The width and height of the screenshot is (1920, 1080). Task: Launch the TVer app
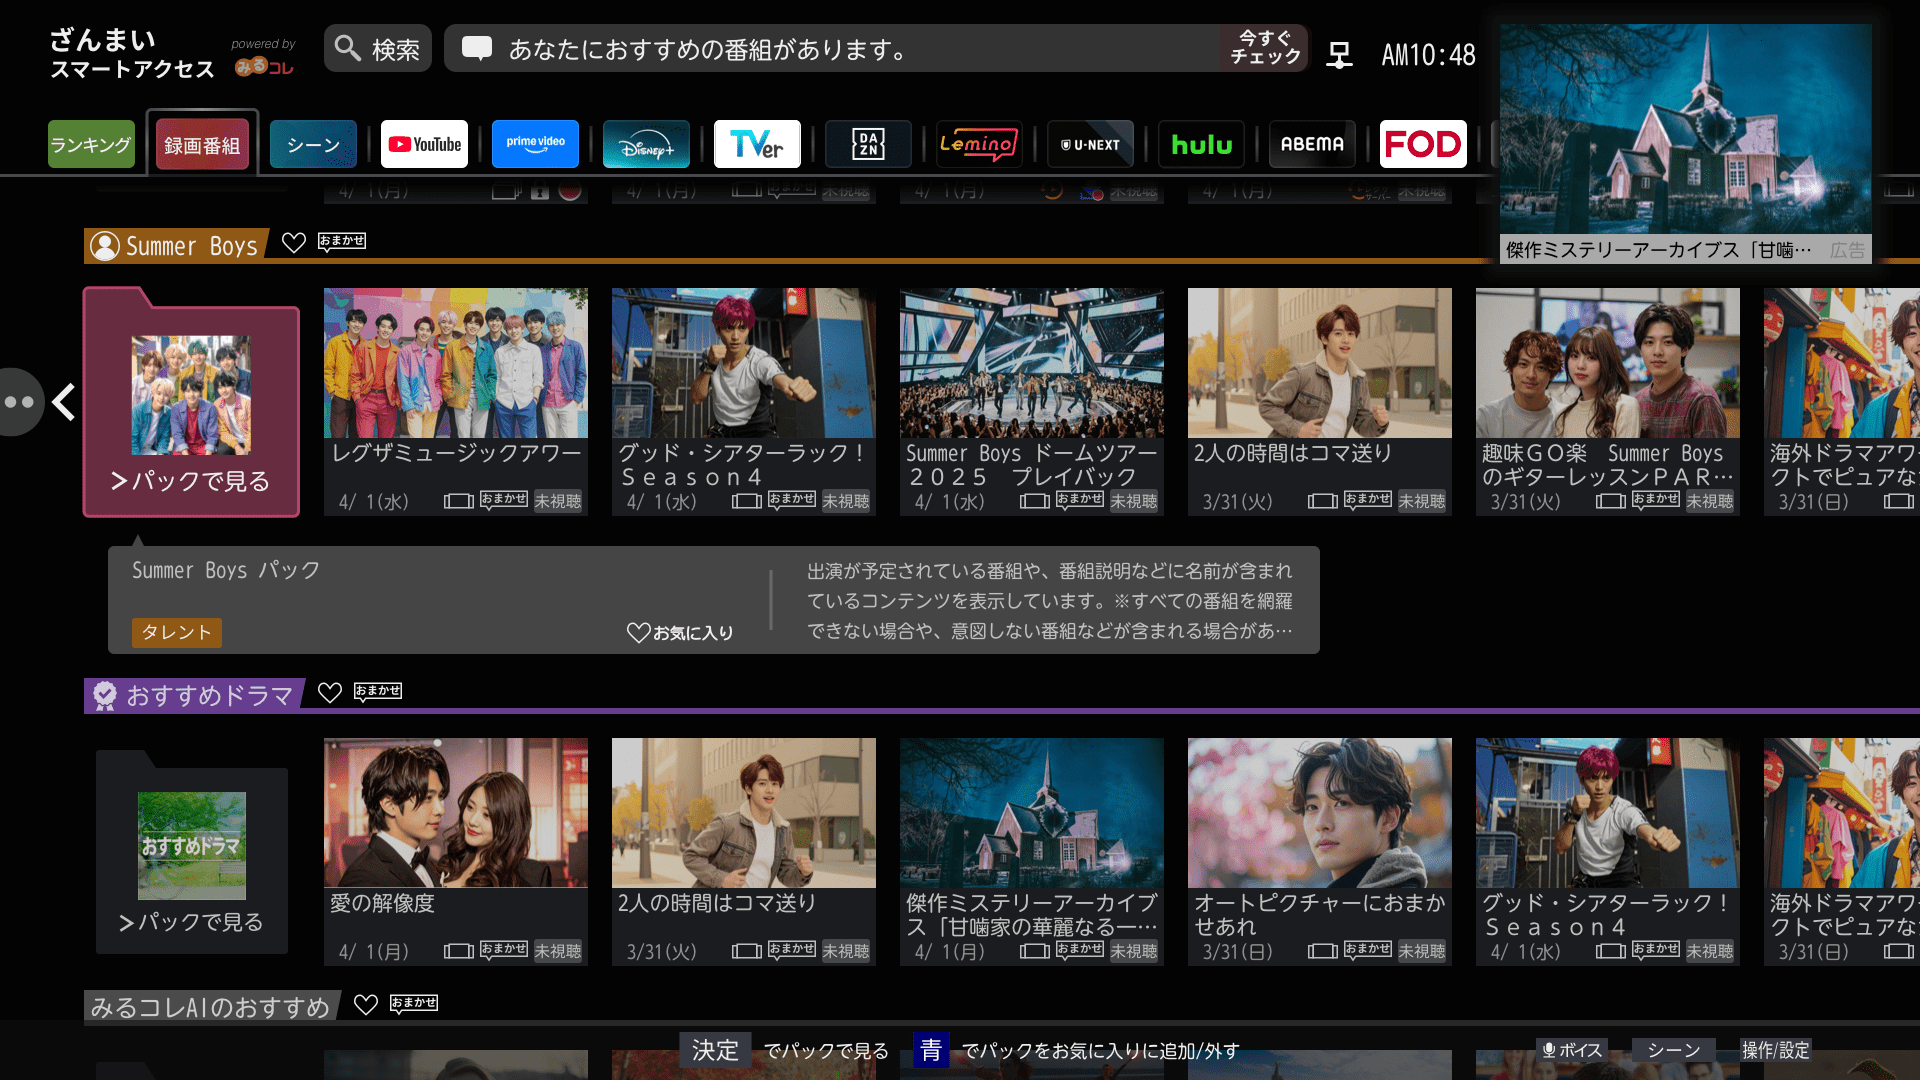[757, 144]
